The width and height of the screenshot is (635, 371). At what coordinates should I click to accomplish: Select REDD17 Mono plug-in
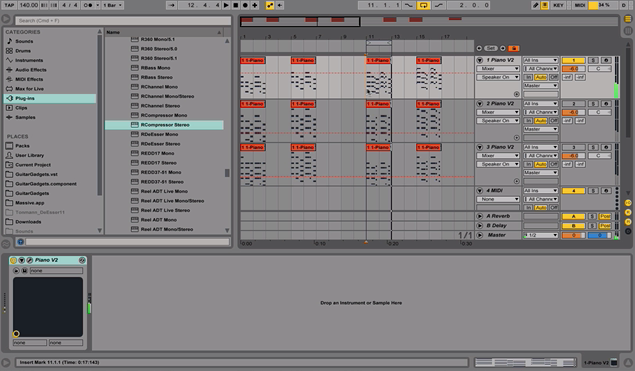coord(157,154)
